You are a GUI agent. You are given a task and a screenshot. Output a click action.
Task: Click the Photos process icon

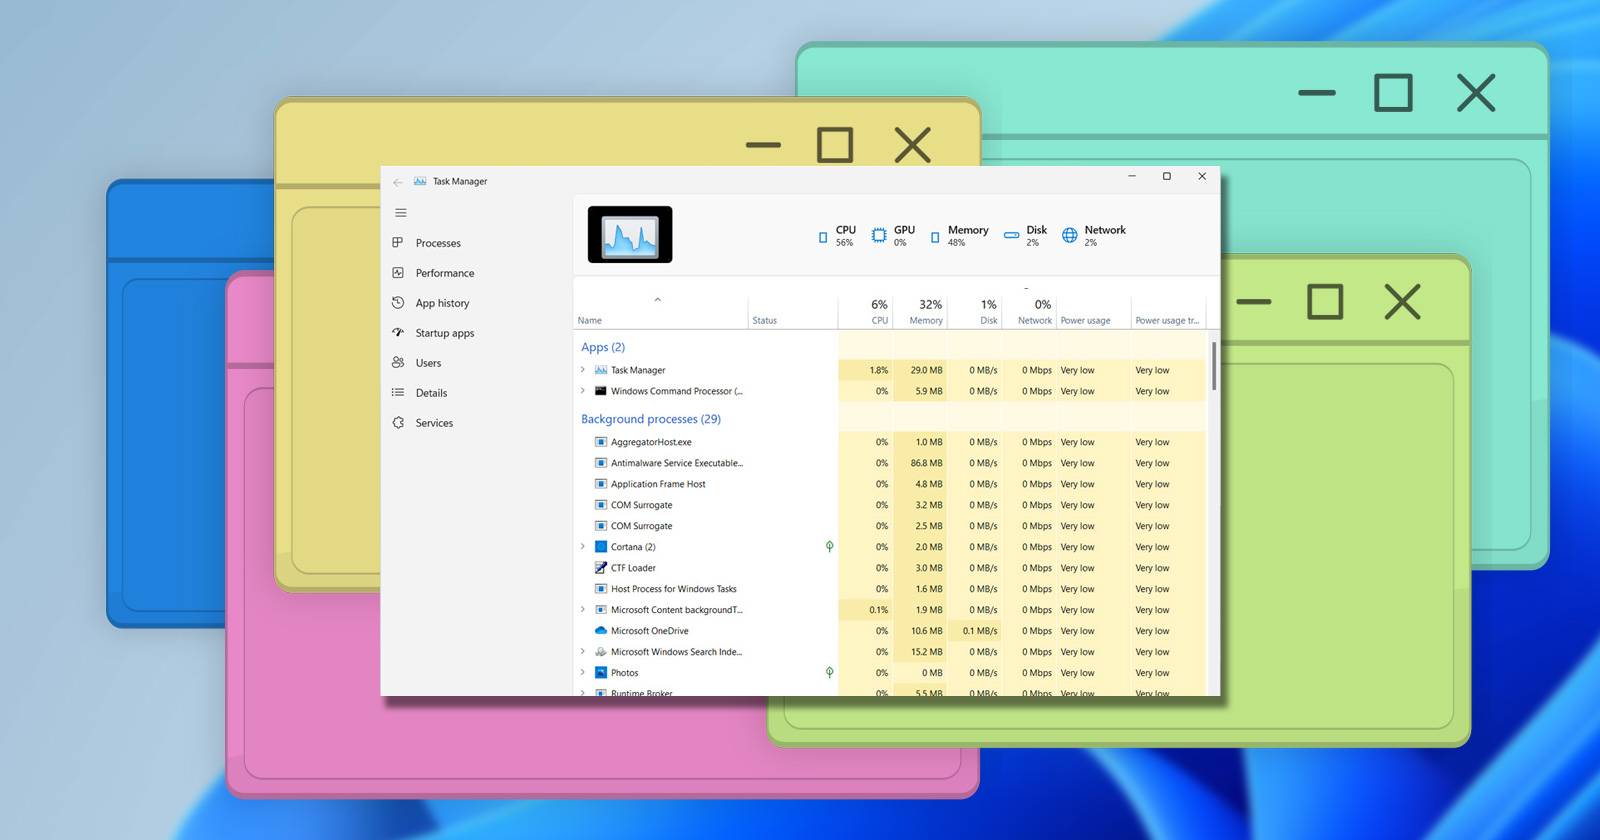click(601, 673)
